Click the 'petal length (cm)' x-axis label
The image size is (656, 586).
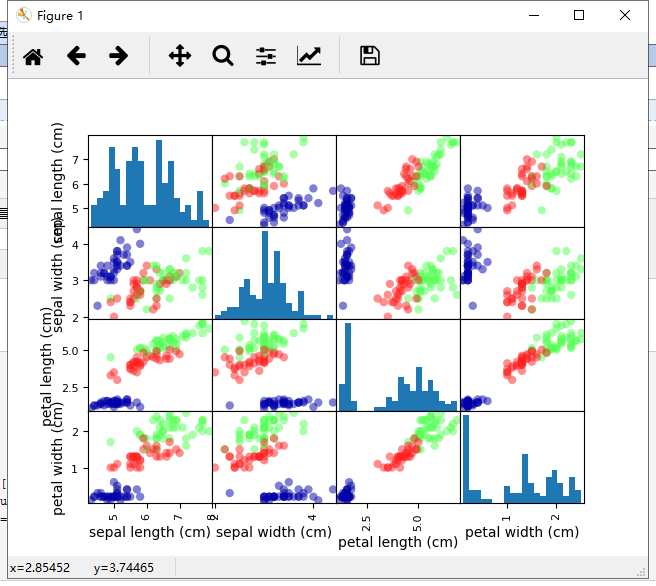398,542
